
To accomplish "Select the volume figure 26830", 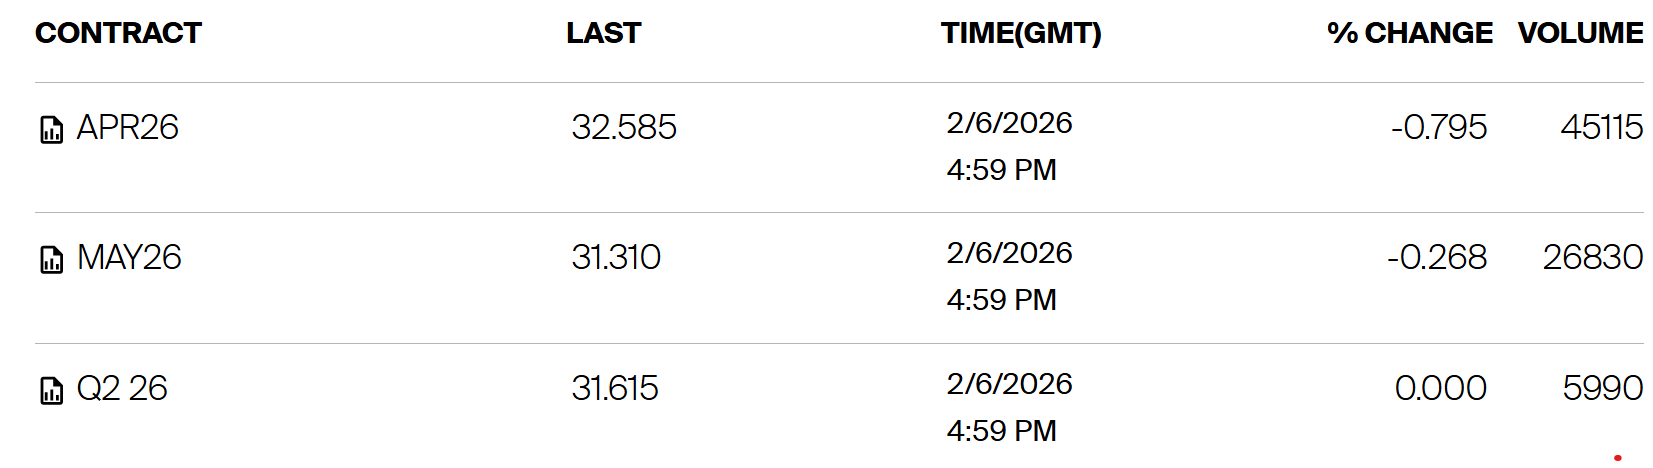I will [1592, 258].
